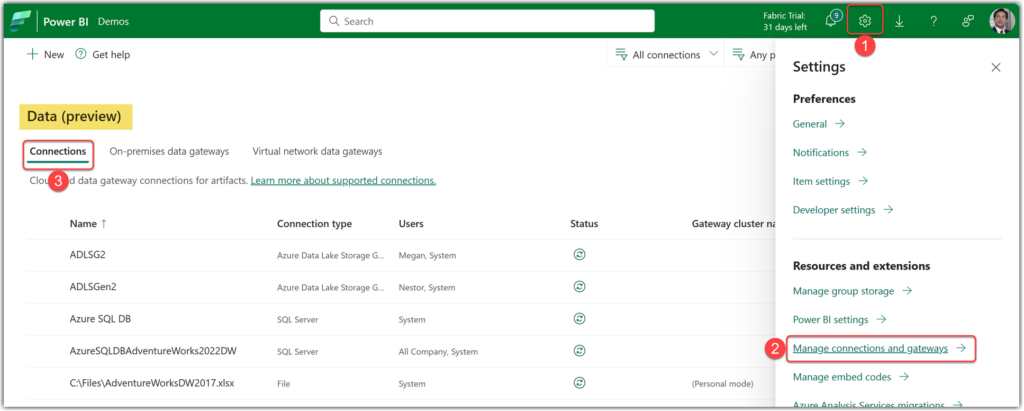Click Azure Data Lake Storage type cell for ADLSG2
1024x411 pixels.
coord(330,255)
